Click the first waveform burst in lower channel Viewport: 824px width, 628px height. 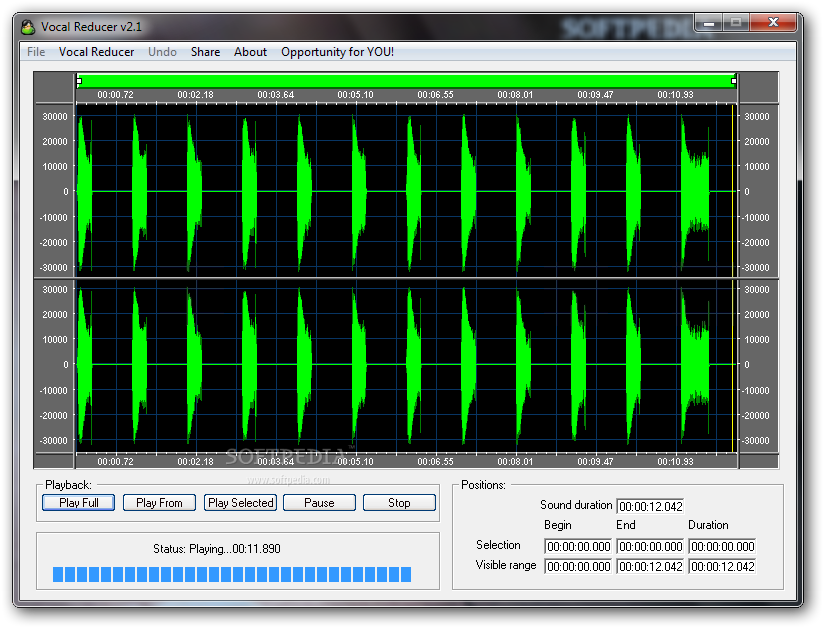point(84,364)
